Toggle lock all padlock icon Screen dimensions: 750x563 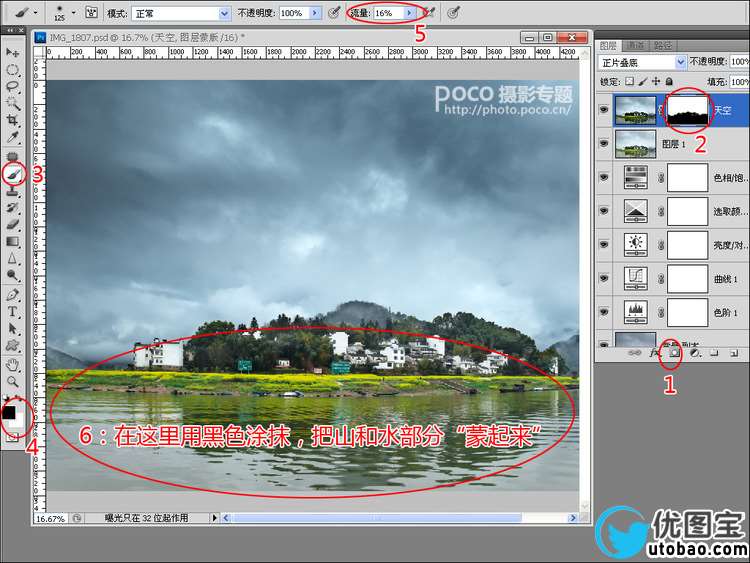669,82
